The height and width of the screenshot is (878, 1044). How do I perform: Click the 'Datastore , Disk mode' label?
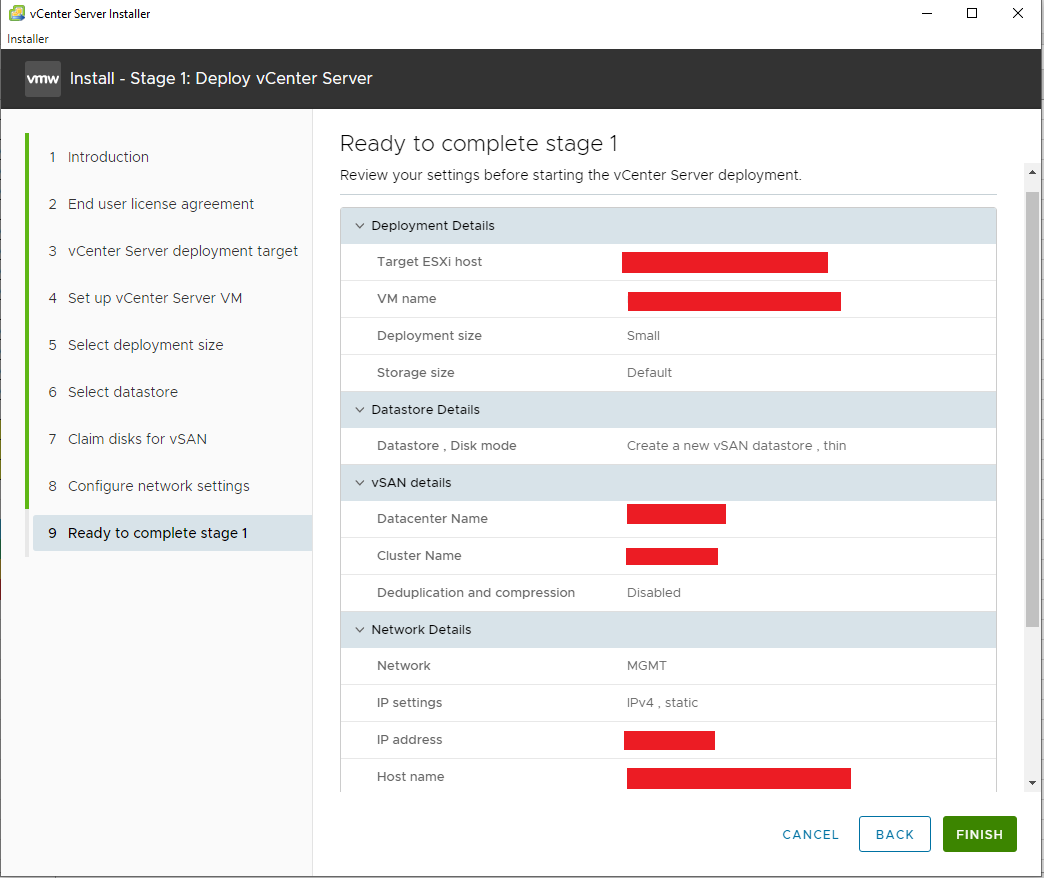click(447, 446)
